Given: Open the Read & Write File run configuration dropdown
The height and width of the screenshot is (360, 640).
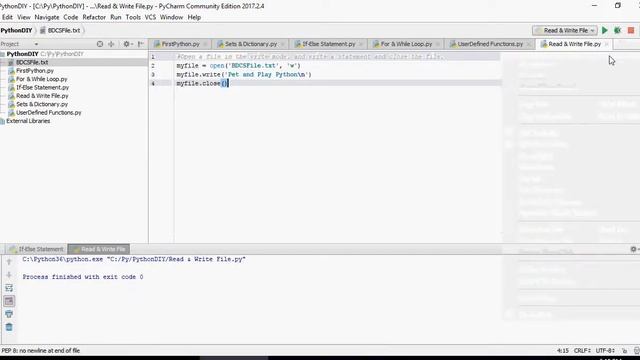Looking at the screenshot, I should pyautogui.click(x=565, y=31).
